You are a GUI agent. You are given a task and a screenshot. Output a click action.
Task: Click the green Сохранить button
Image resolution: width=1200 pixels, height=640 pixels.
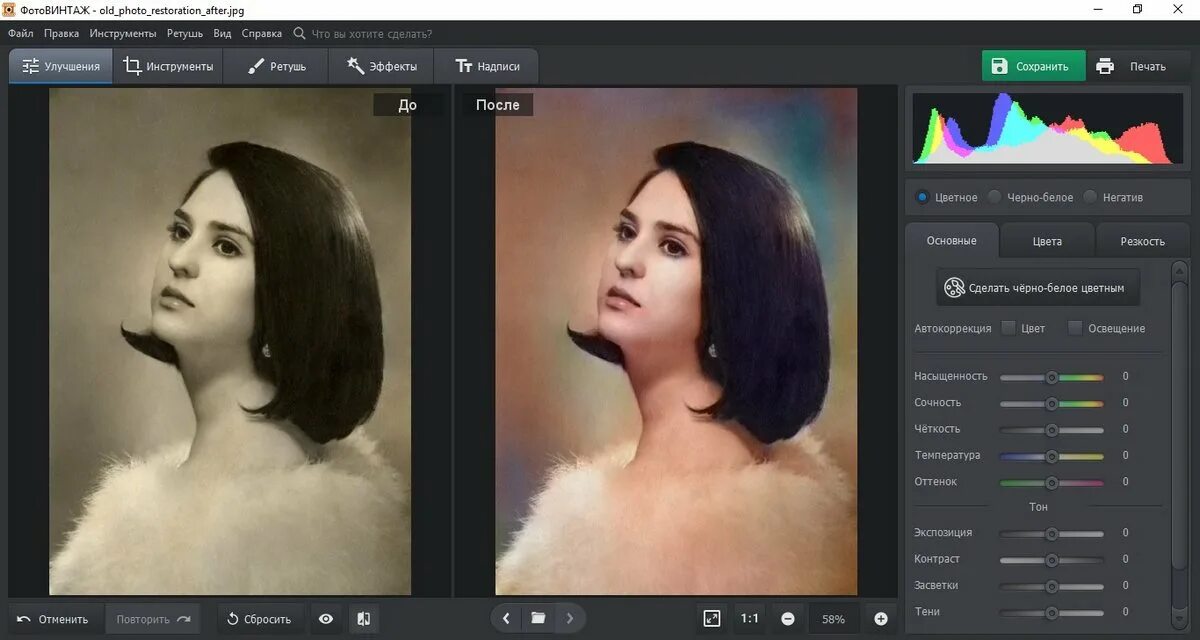pyautogui.click(x=1033, y=66)
